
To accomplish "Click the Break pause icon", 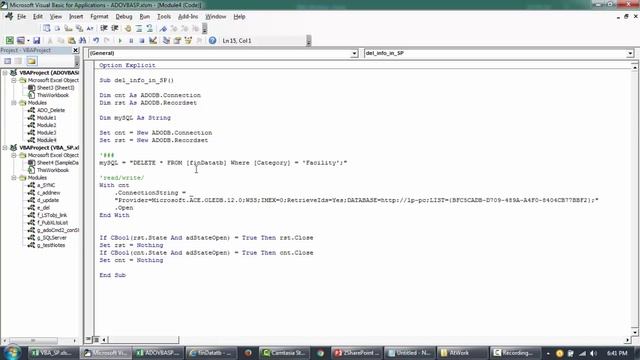I will point(131,40).
